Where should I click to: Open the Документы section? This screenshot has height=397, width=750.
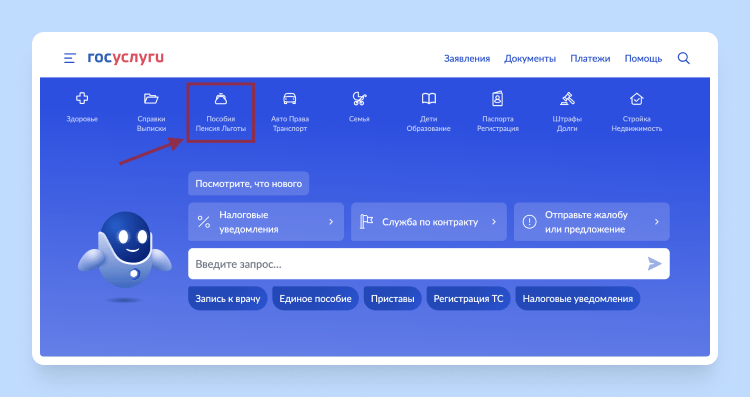click(530, 58)
